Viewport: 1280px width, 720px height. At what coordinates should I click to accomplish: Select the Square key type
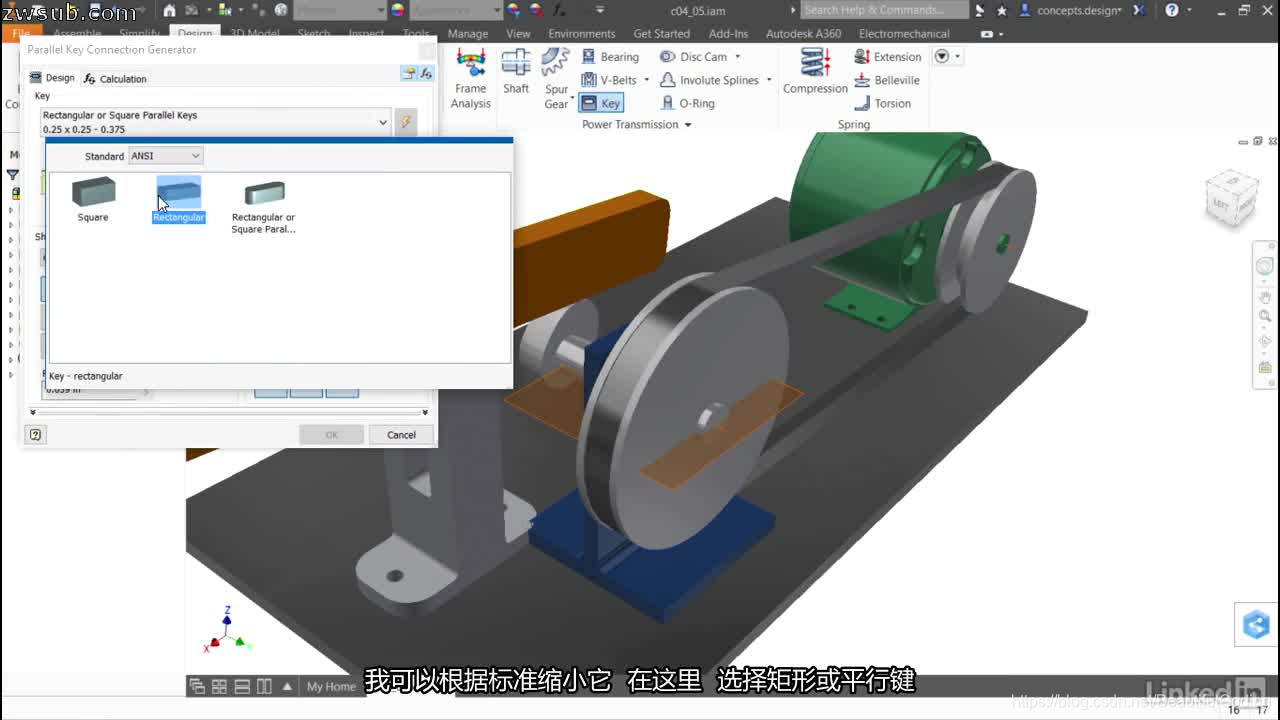tap(93, 199)
